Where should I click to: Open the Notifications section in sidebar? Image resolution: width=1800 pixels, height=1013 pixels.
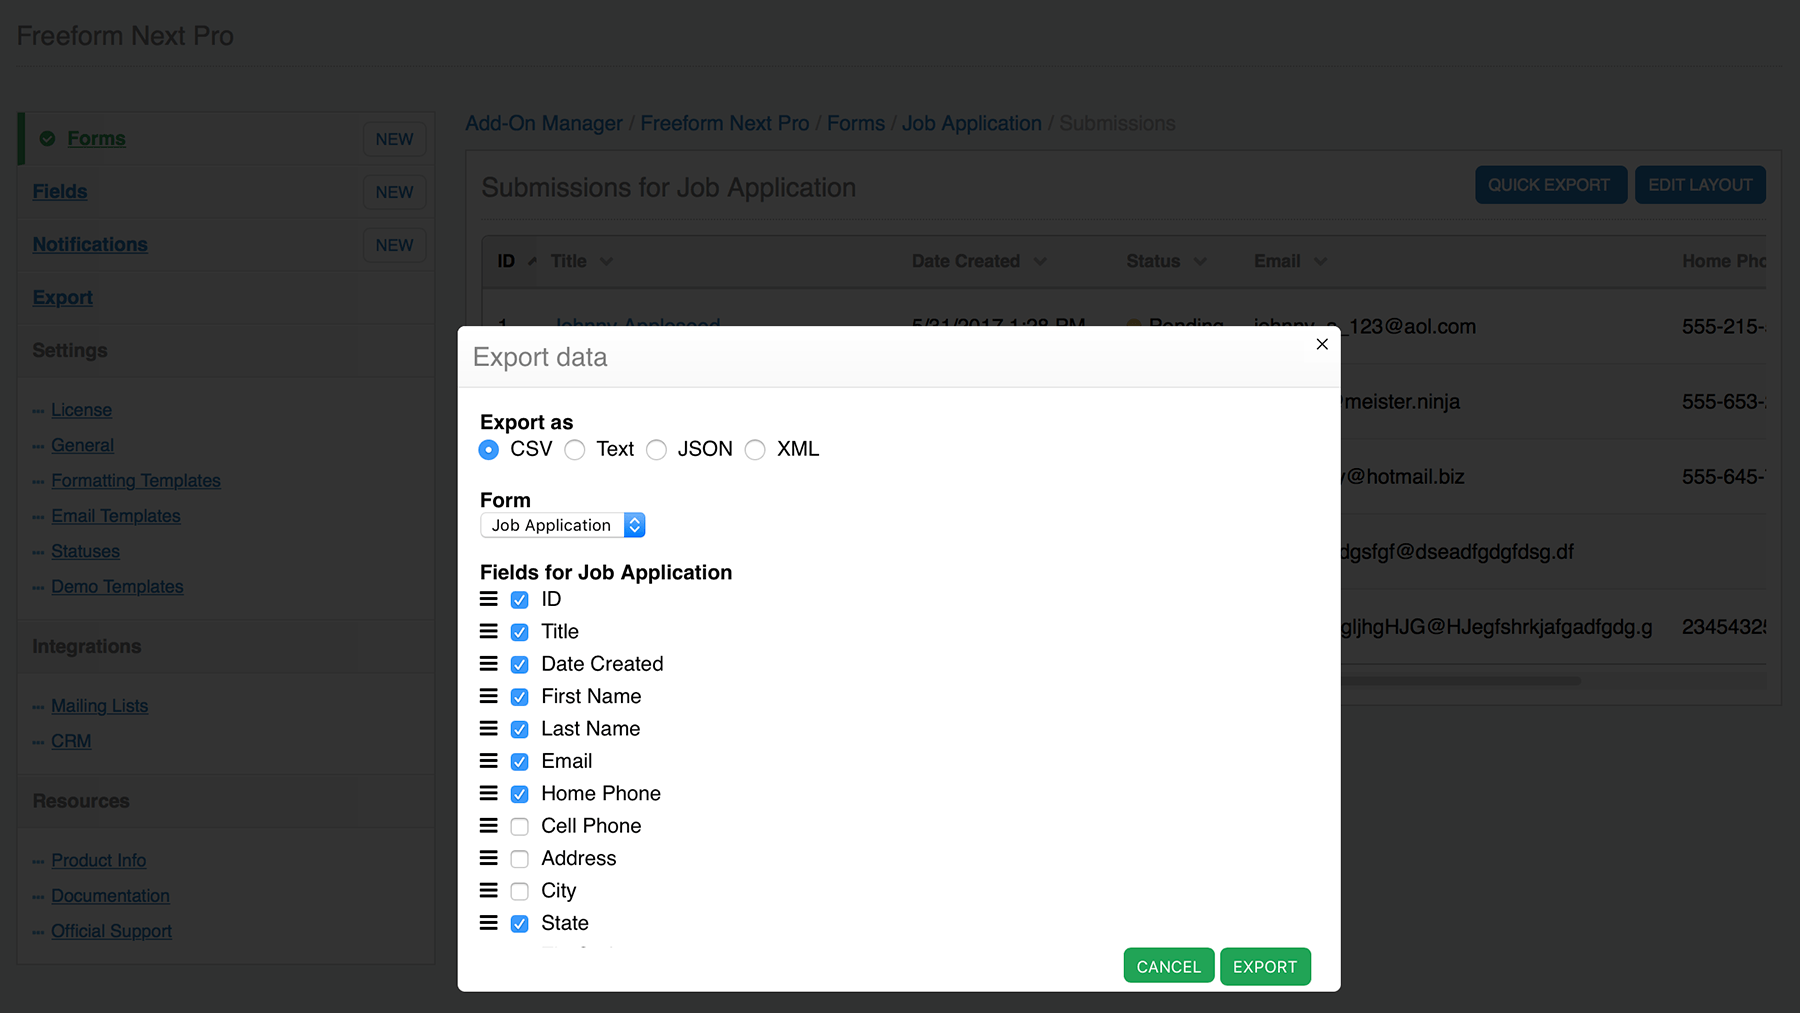coord(90,244)
